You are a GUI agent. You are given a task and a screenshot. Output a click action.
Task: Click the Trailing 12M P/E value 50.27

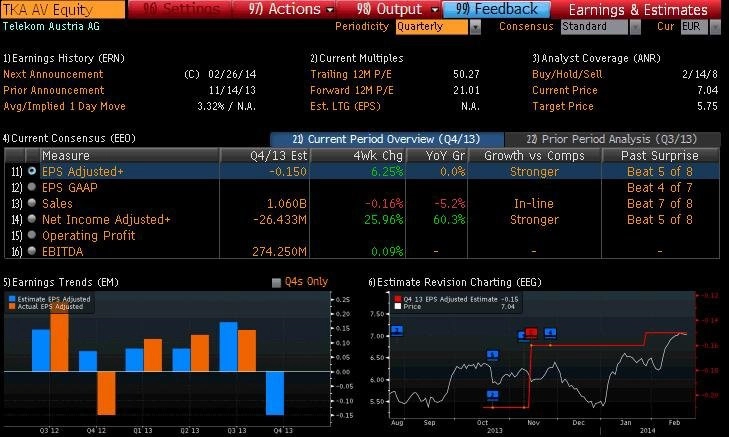(466, 74)
